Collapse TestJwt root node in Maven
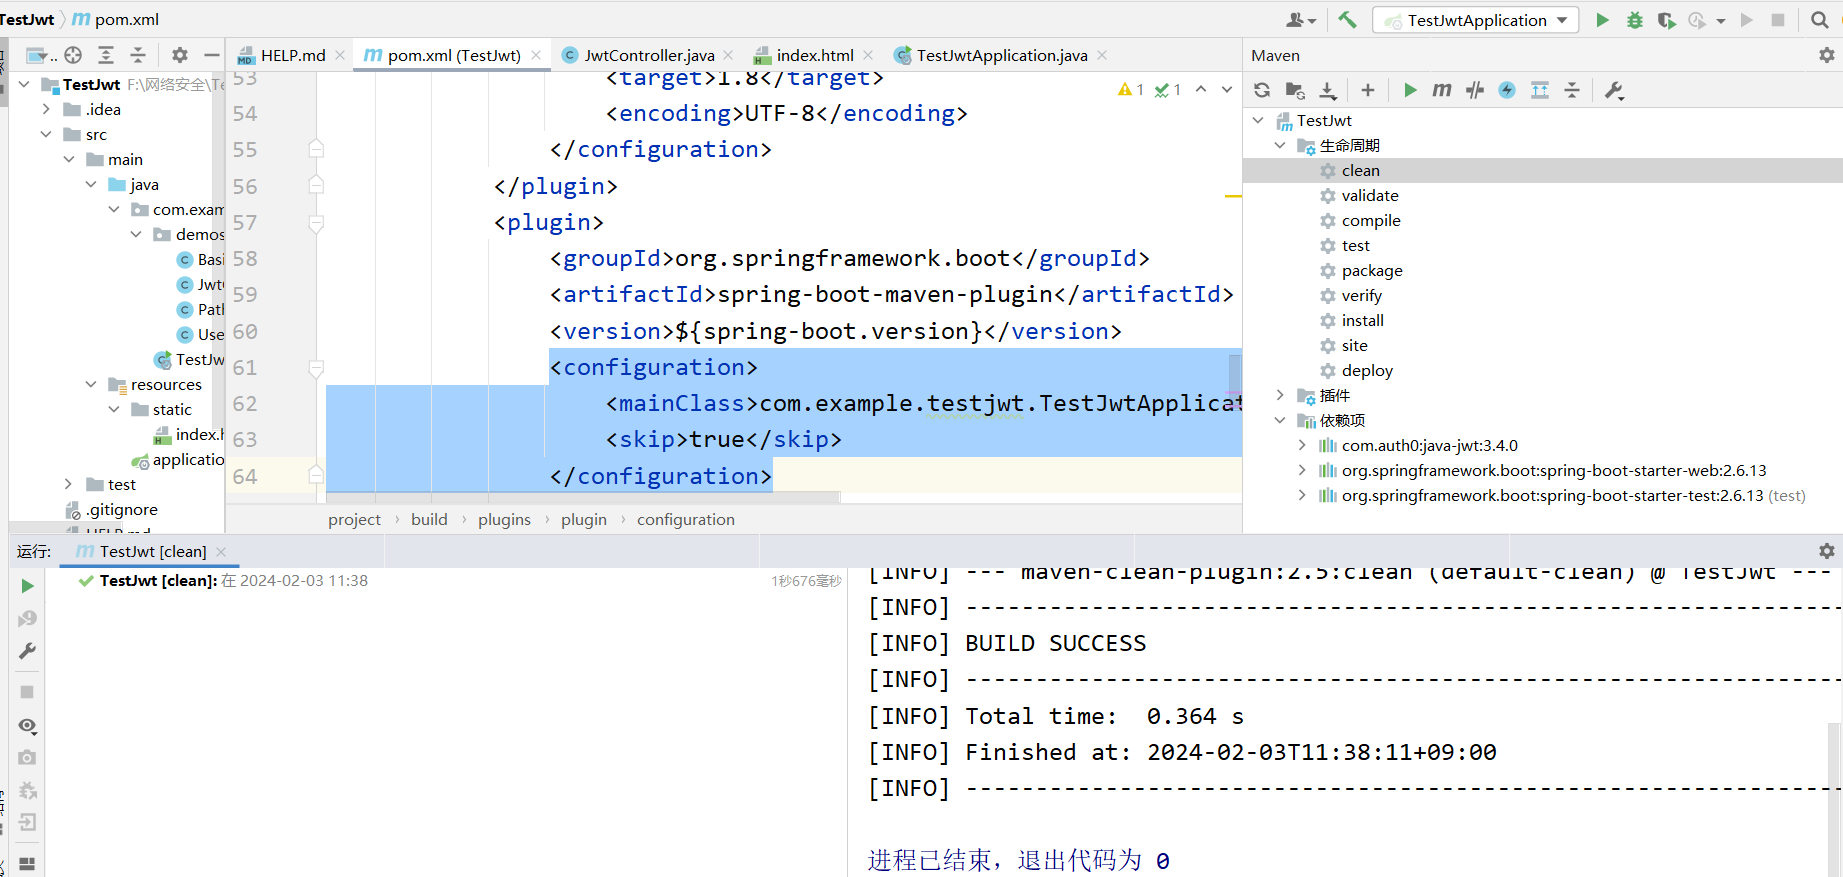Screen dimensions: 1843x877 coord(1258,121)
